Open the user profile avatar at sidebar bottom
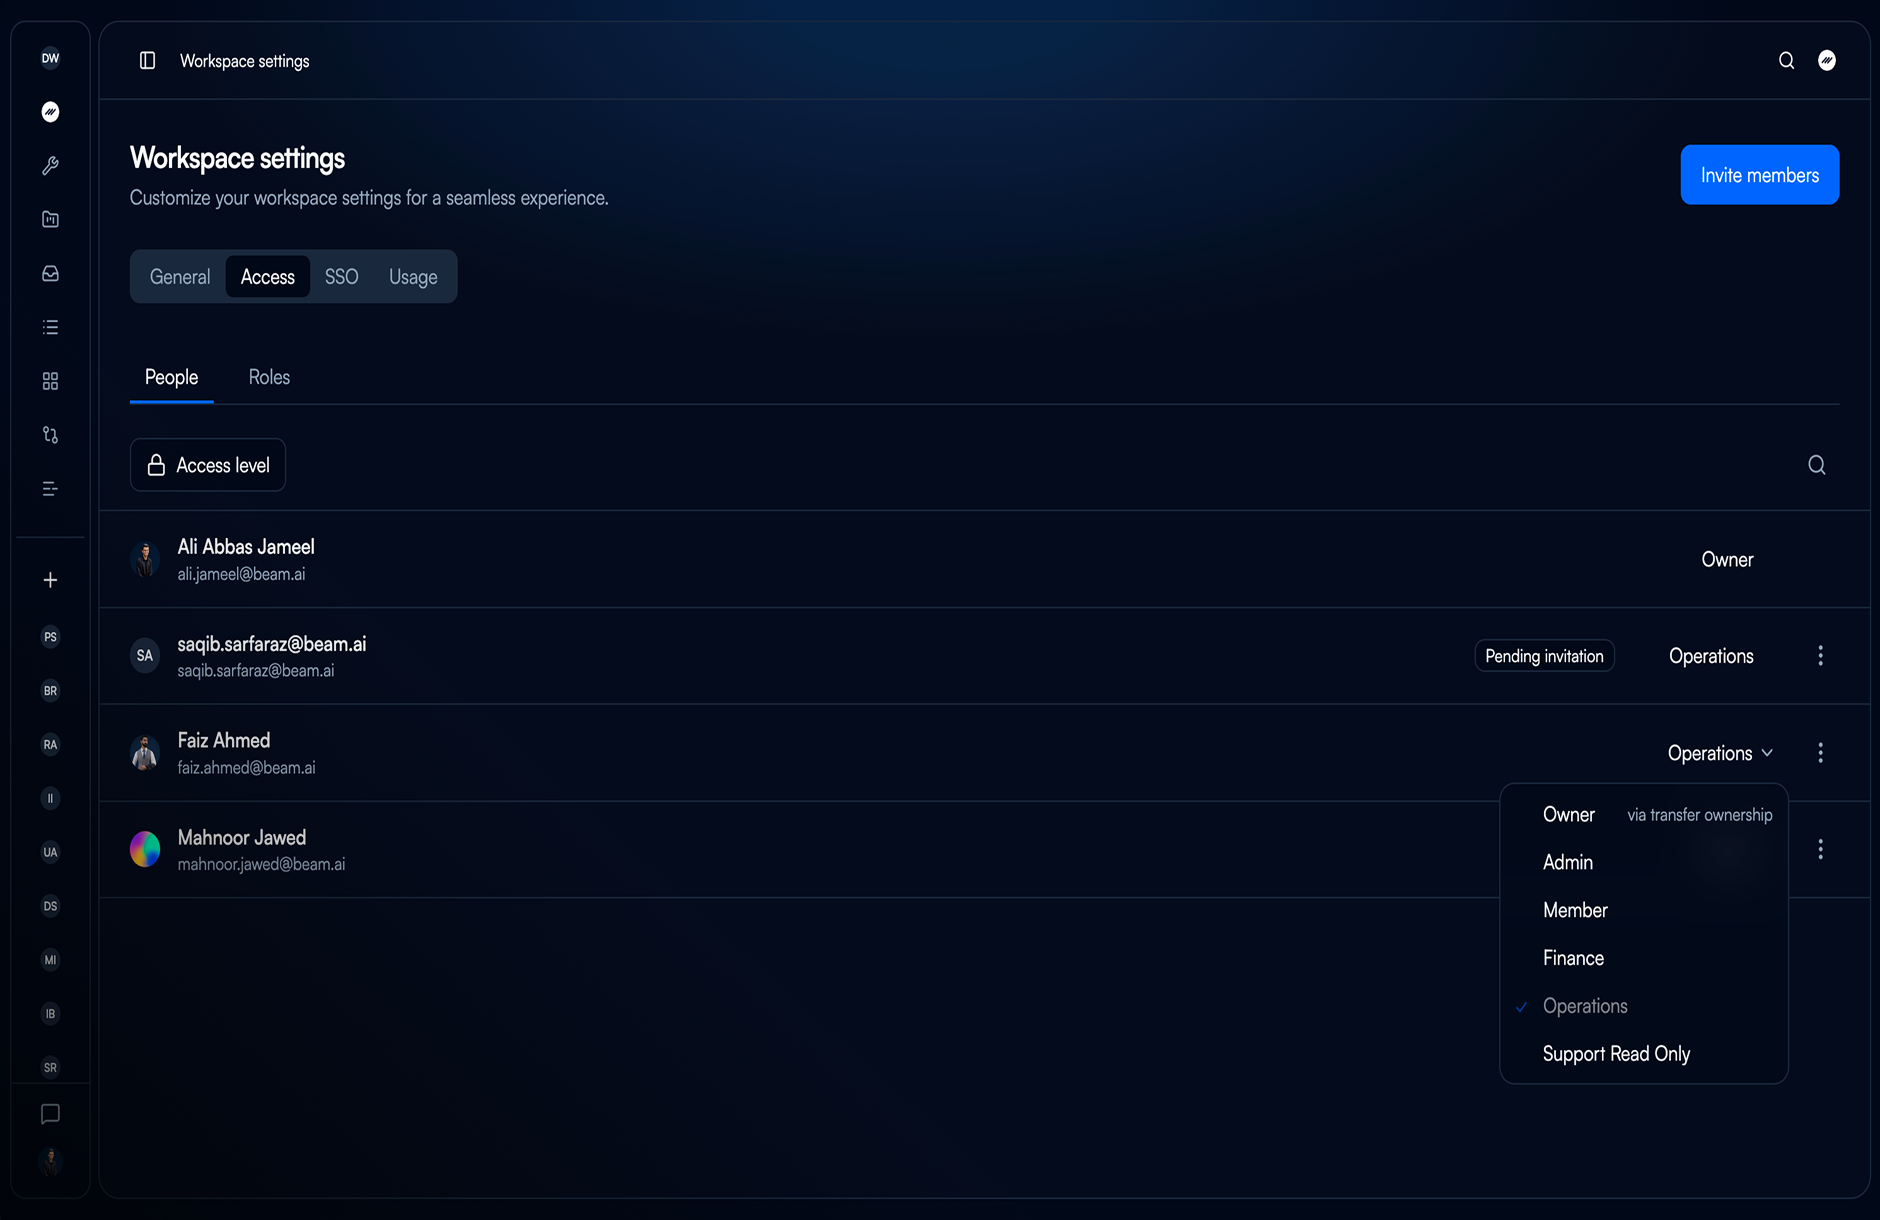The width and height of the screenshot is (1880, 1220). [x=50, y=1162]
